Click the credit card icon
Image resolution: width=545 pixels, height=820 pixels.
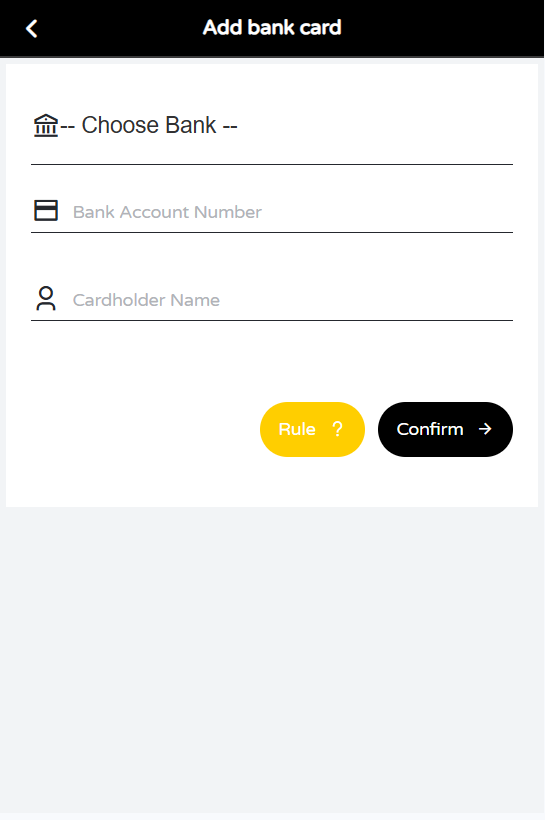[46, 210]
